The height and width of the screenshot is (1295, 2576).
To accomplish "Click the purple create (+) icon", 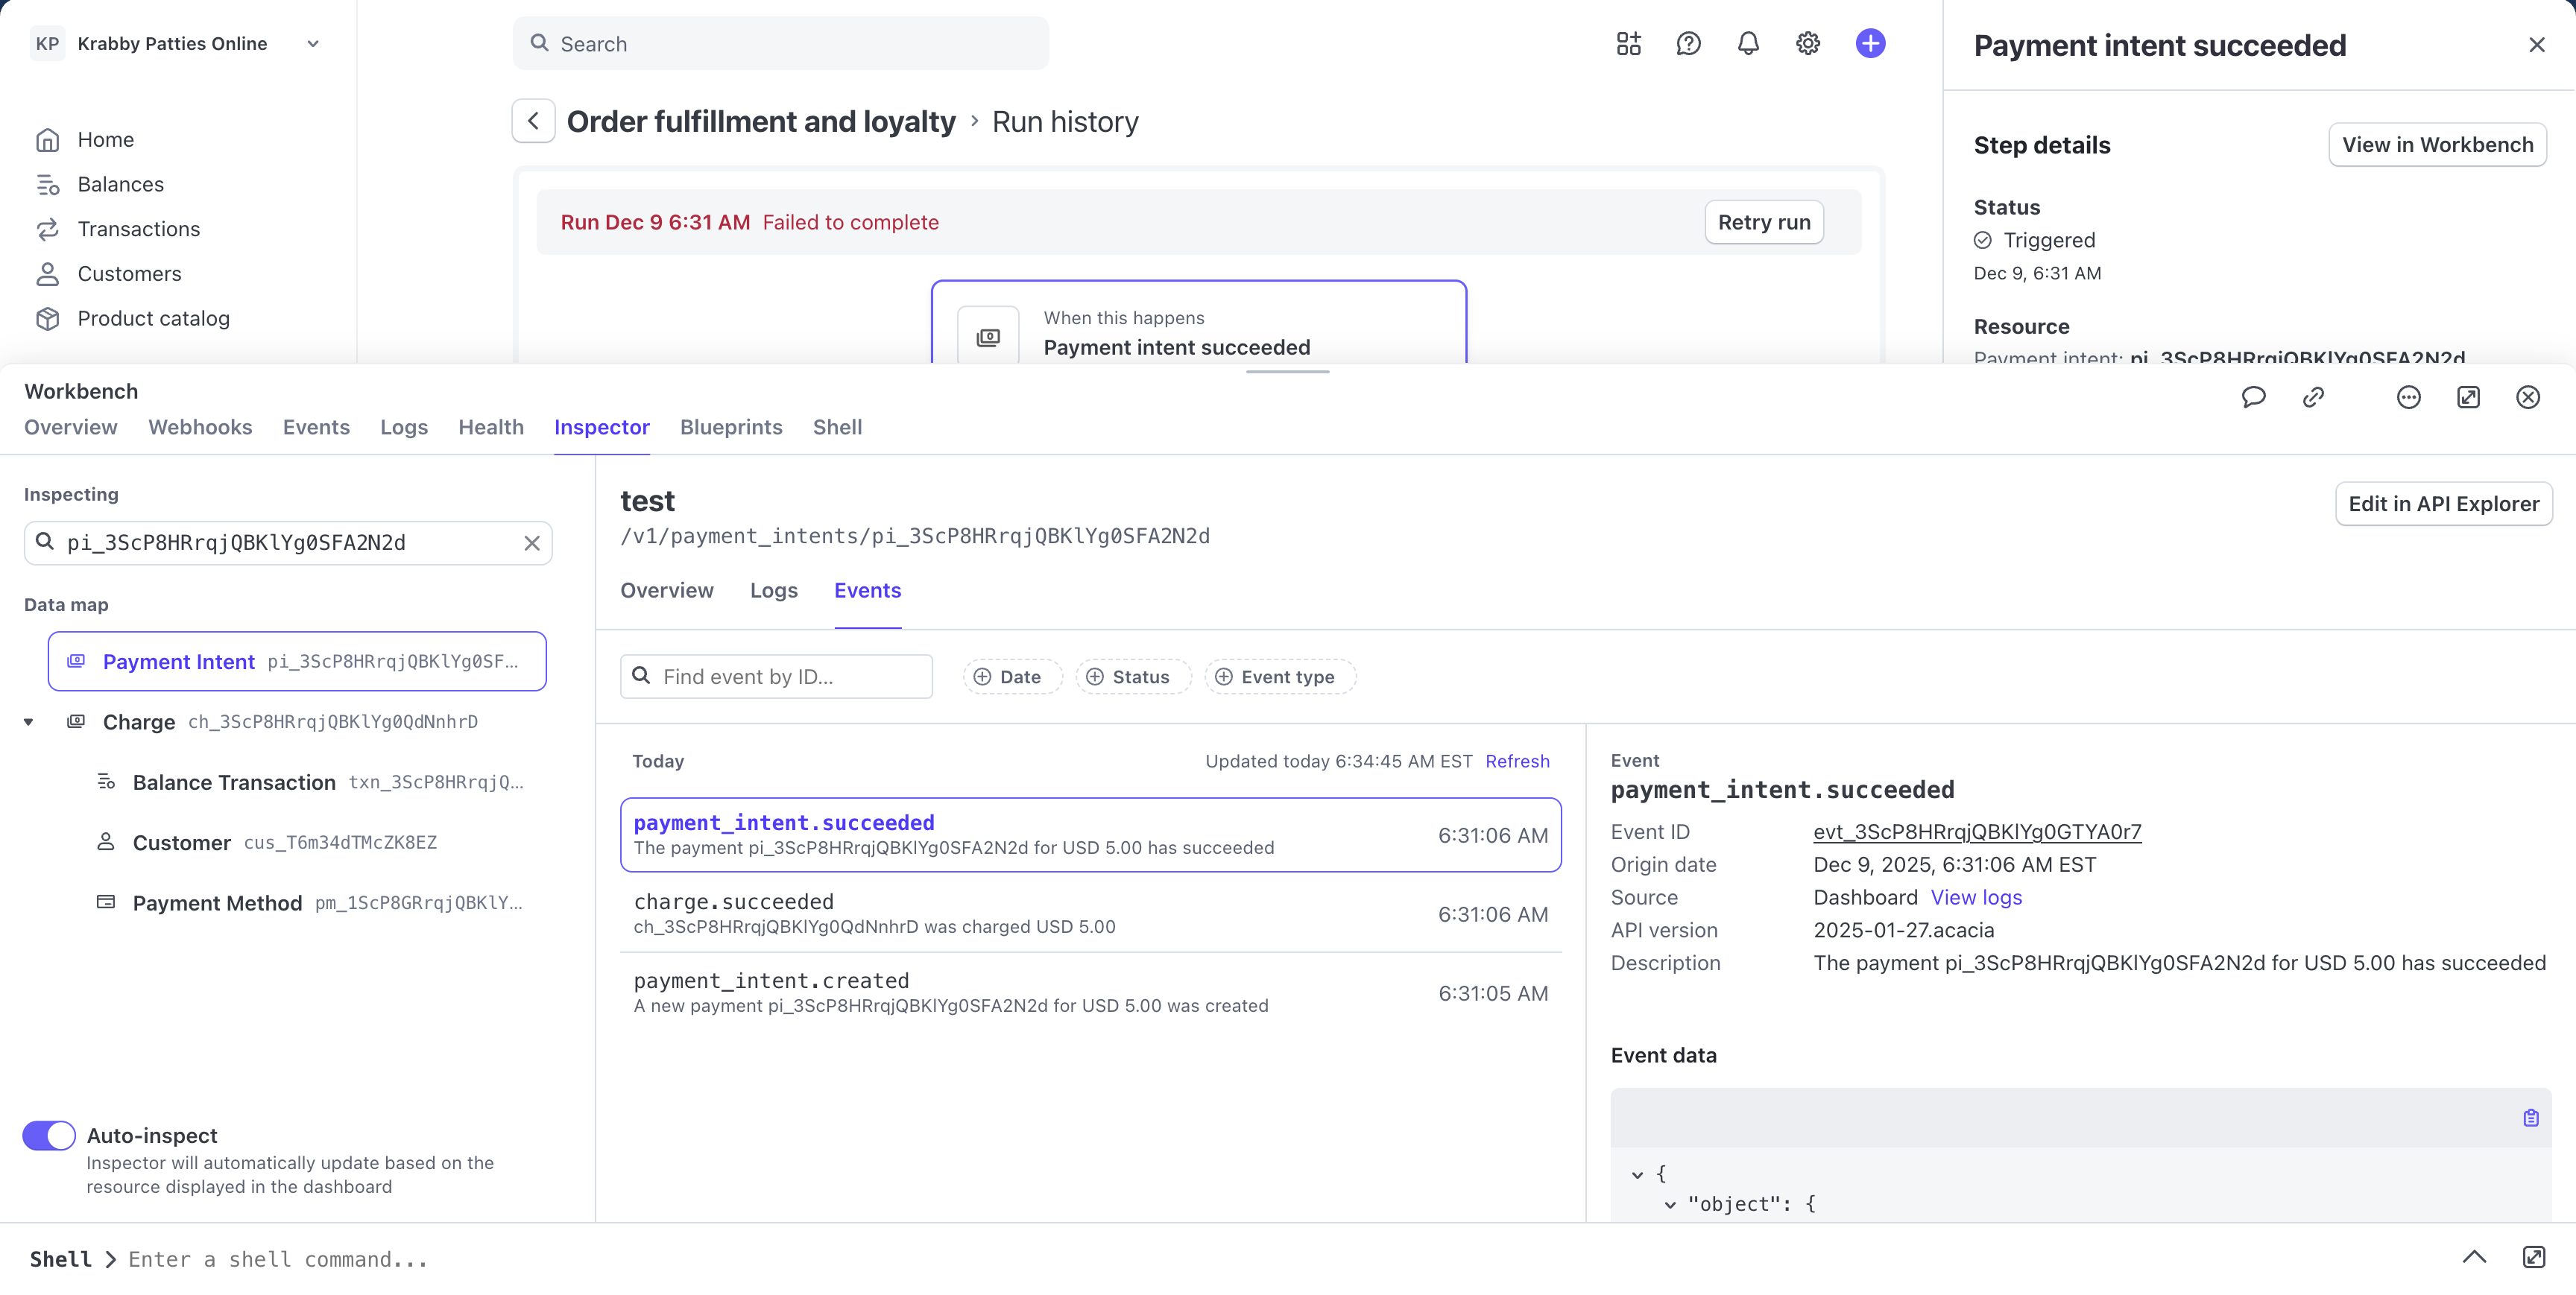I will click(1871, 43).
